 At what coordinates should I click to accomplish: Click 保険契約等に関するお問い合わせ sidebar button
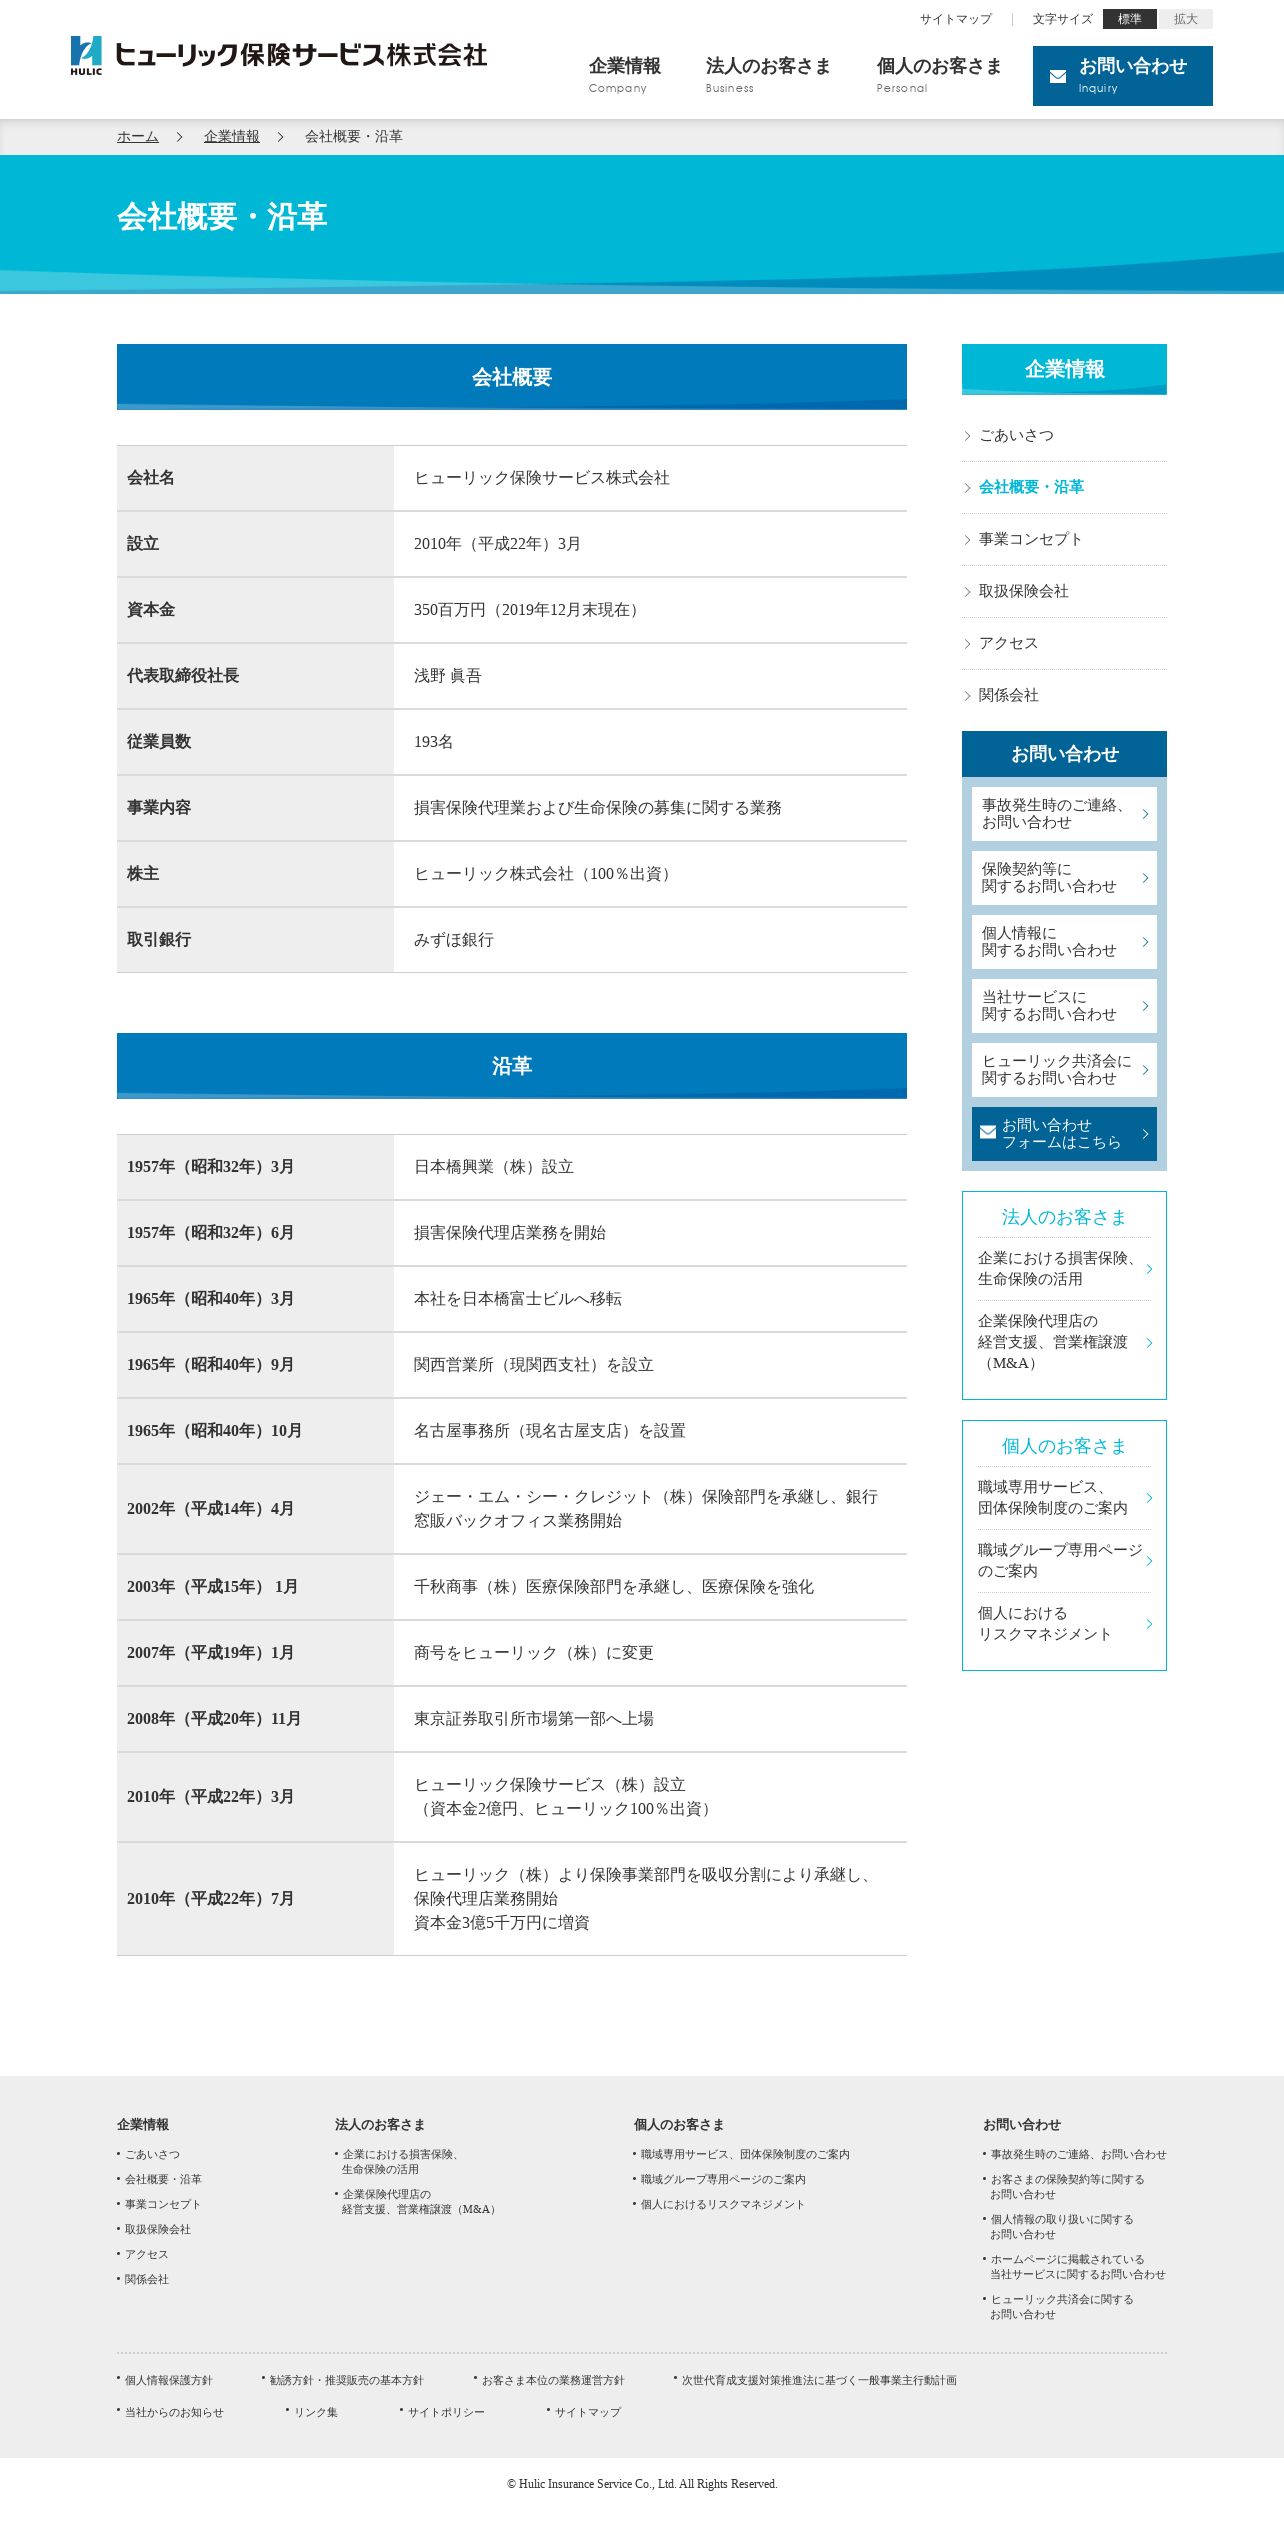click(x=1064, y=878)
